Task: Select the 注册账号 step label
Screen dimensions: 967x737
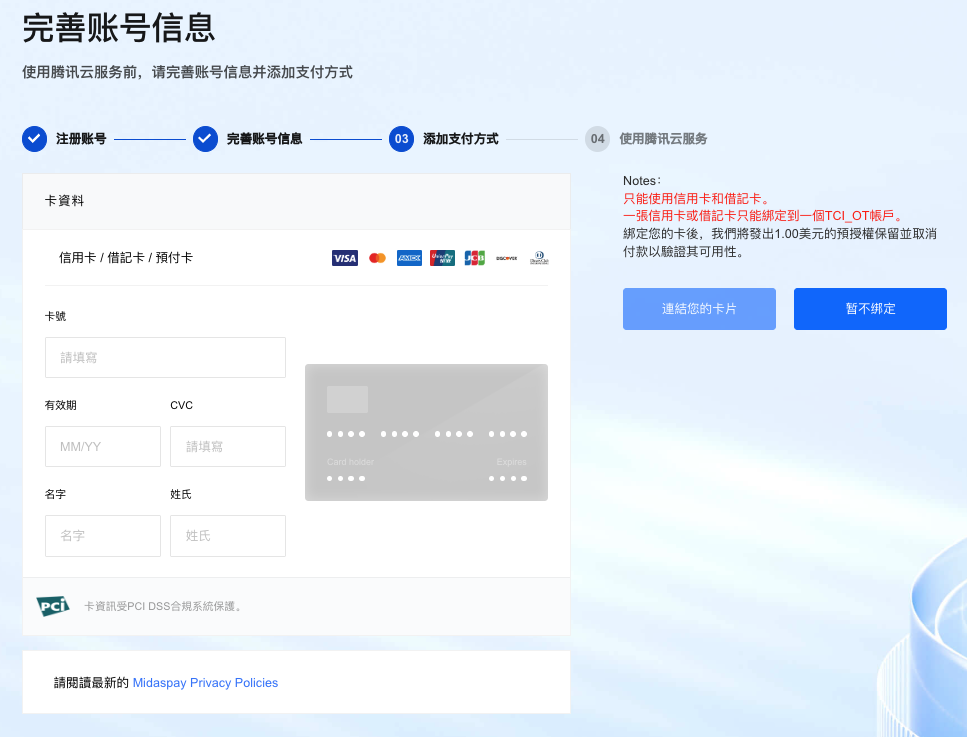Action: pos(81,139)
